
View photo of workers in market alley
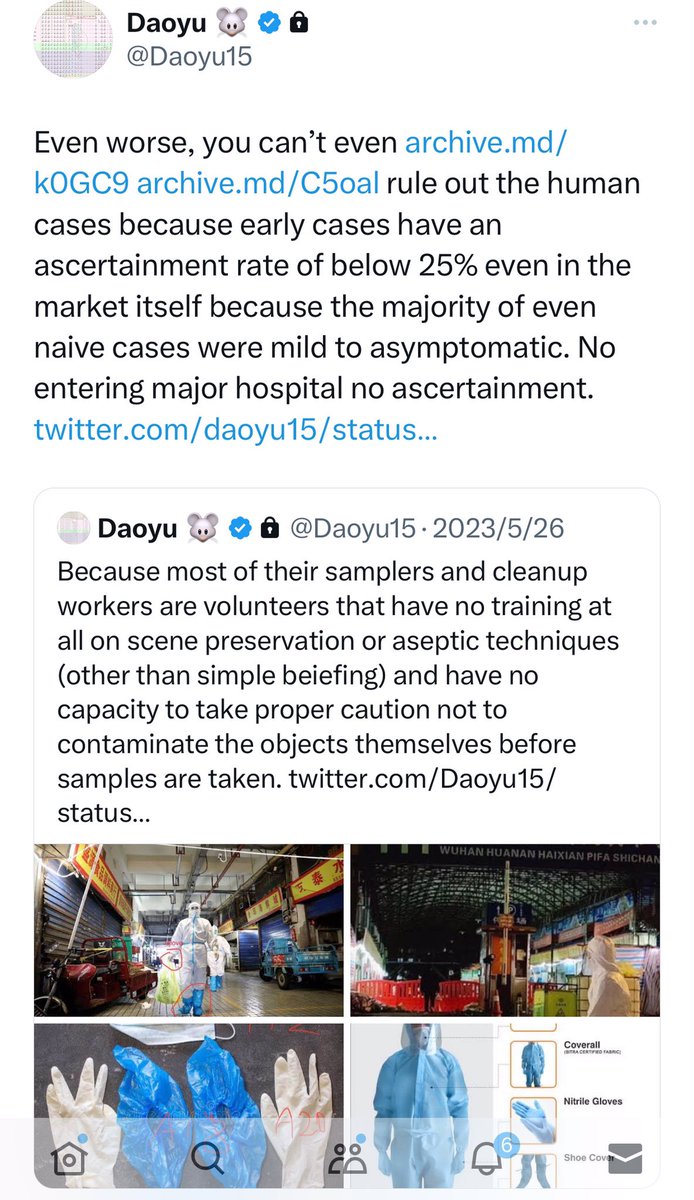(188, 930)
